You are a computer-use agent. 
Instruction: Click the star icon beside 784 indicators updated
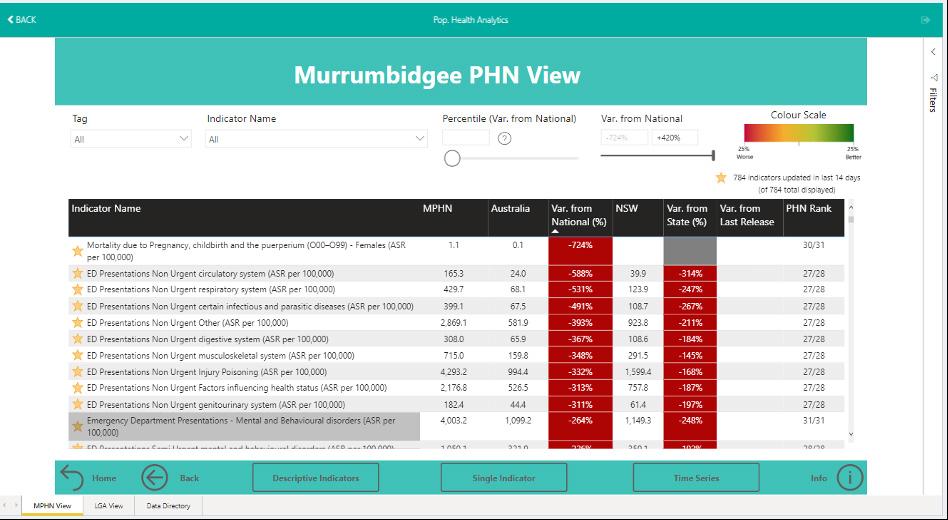721,178
